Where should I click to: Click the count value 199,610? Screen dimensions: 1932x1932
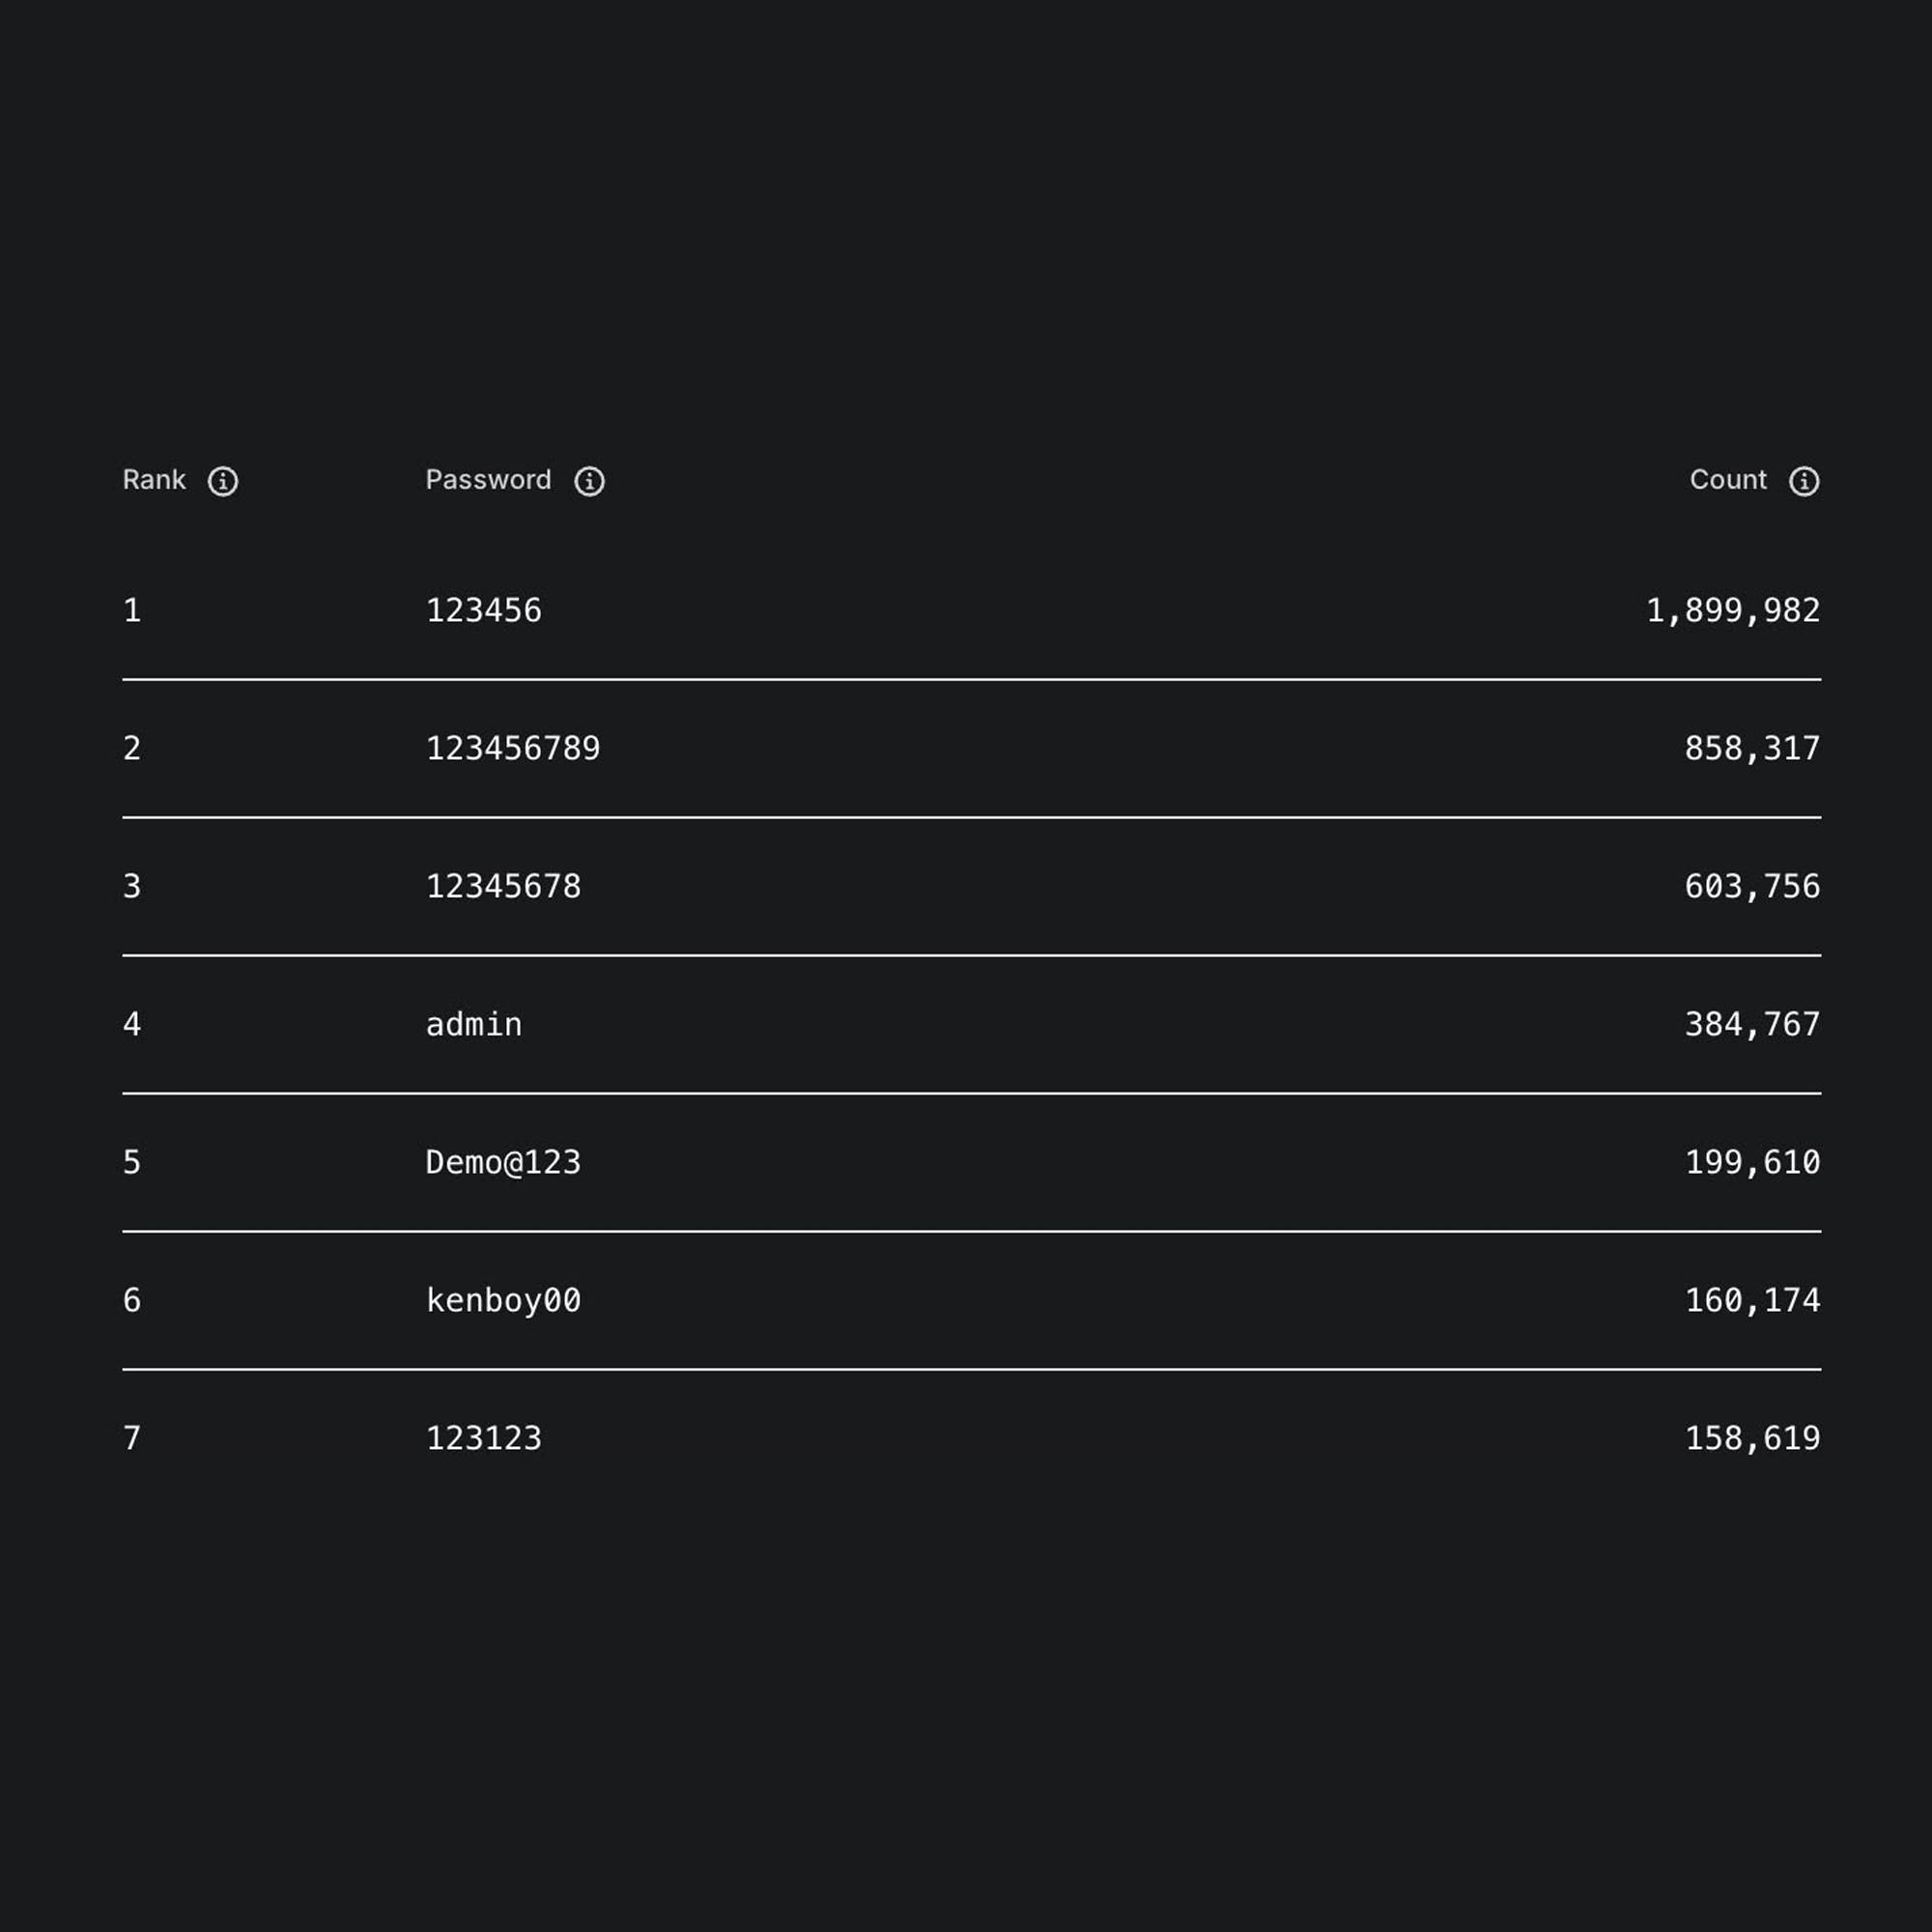pos(1751,1162)
